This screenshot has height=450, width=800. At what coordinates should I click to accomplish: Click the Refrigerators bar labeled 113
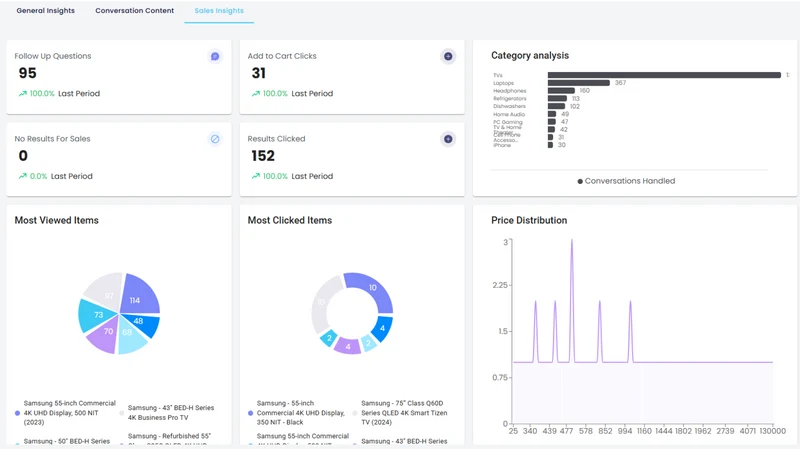[557, 98]
